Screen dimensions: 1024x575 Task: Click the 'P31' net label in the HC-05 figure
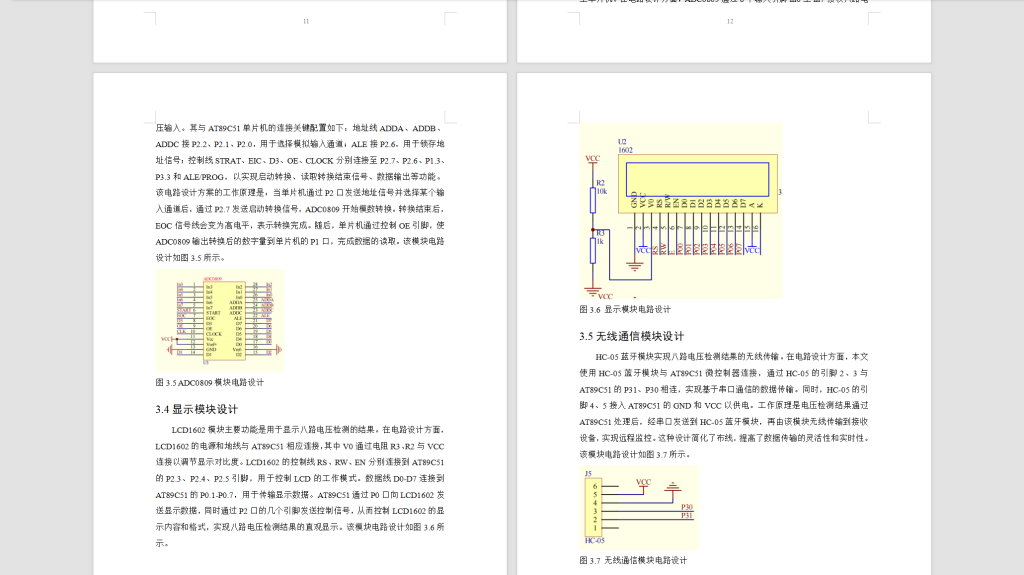click(686, 516)
